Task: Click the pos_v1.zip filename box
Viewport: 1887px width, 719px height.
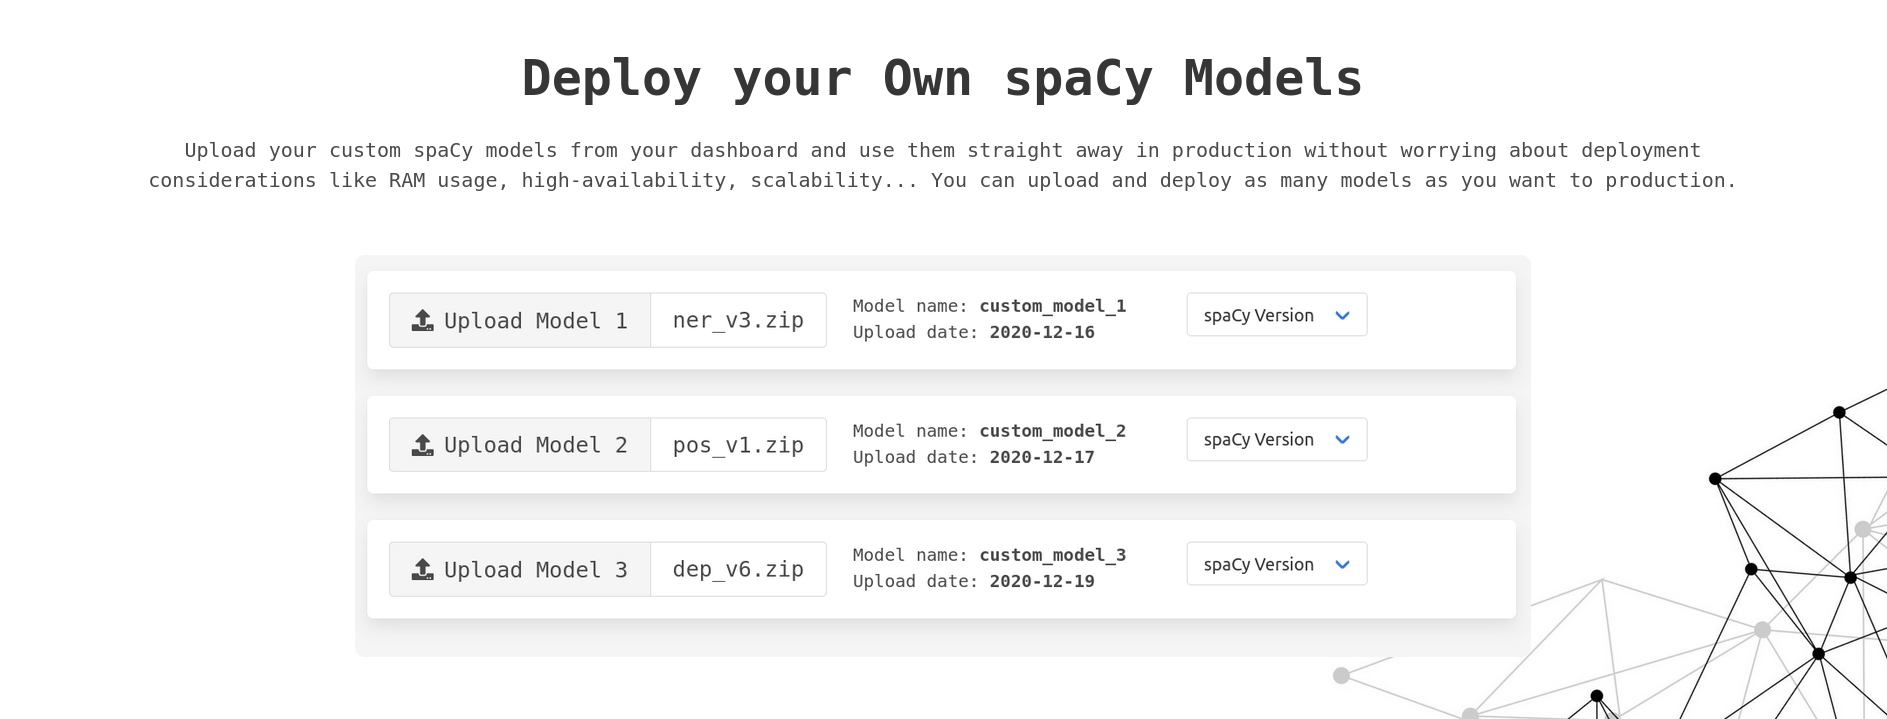Action: tap(738, 445)
